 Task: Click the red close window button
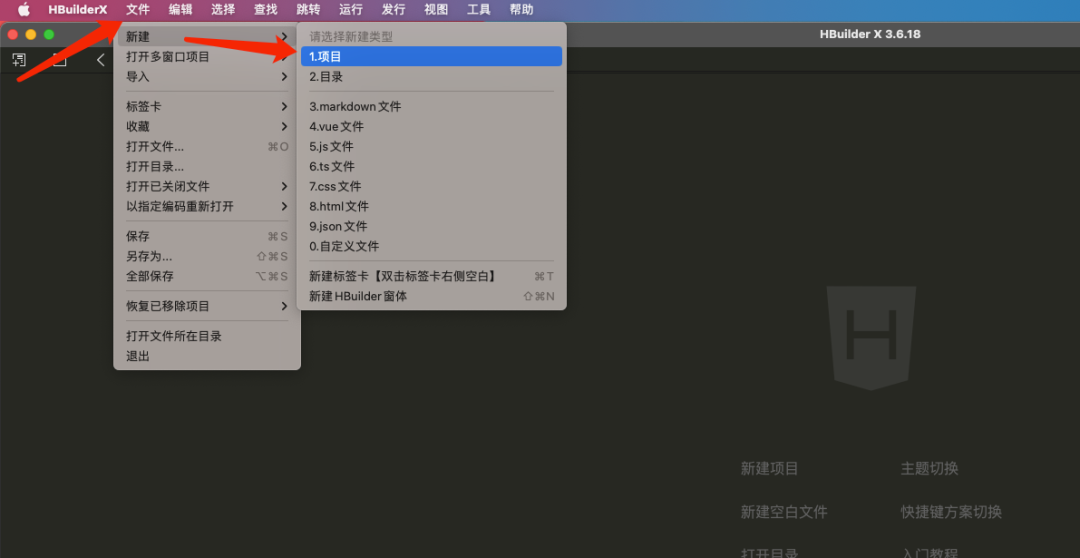point(12,34)
